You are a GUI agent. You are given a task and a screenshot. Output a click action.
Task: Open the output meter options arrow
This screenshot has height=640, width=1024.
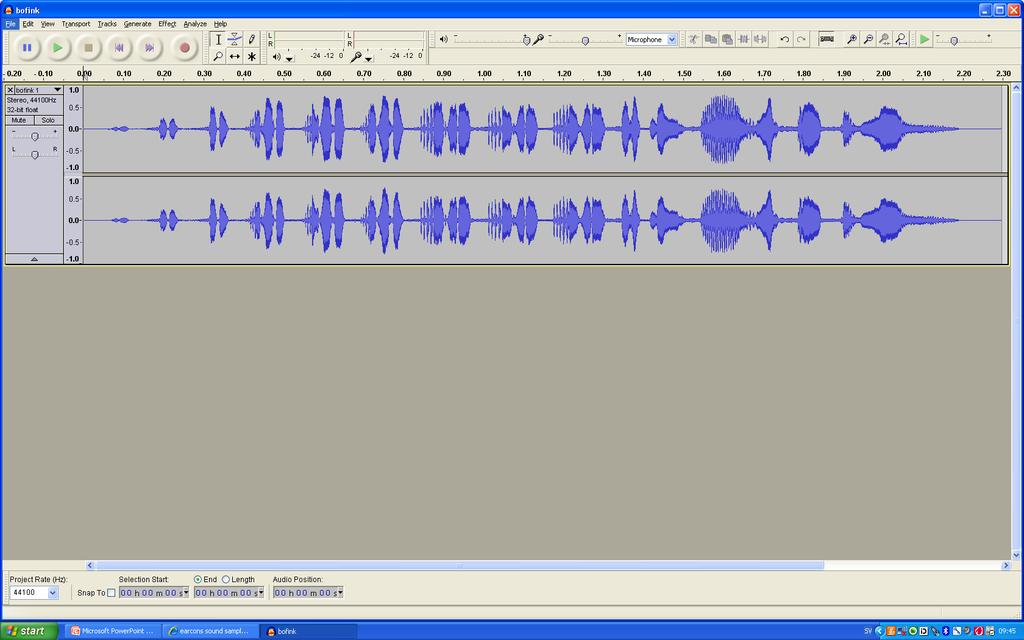[289, 58]
